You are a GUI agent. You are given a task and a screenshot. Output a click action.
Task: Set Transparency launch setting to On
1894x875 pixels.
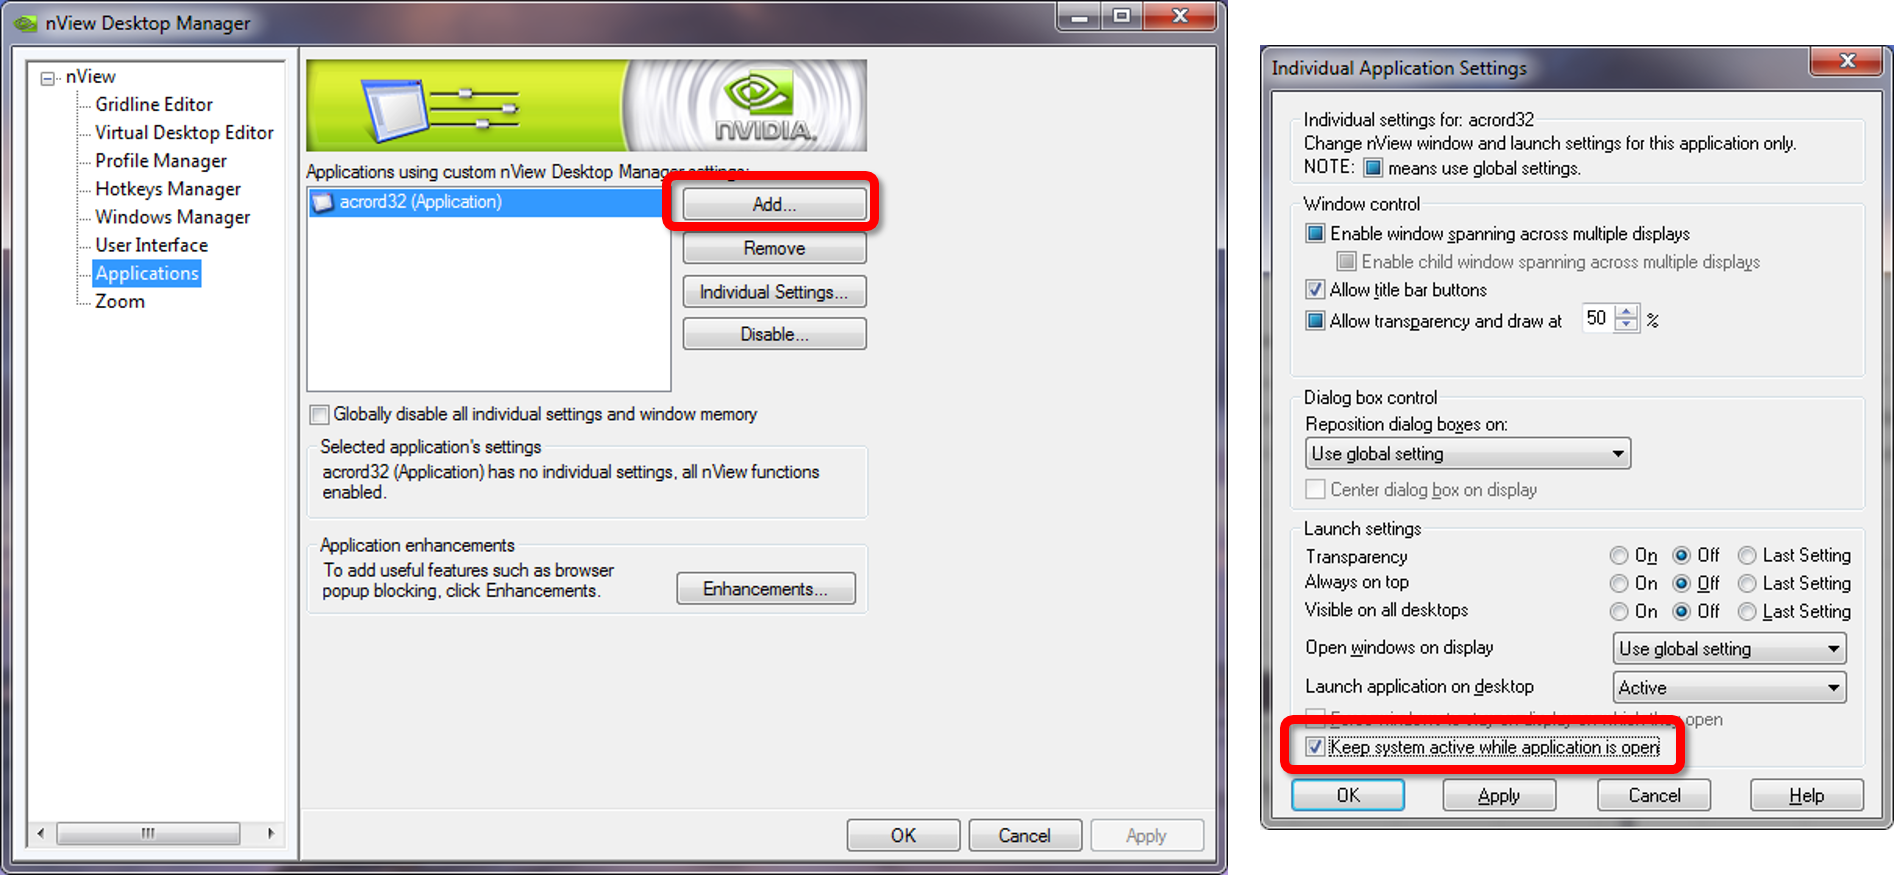pos(1619,555)
